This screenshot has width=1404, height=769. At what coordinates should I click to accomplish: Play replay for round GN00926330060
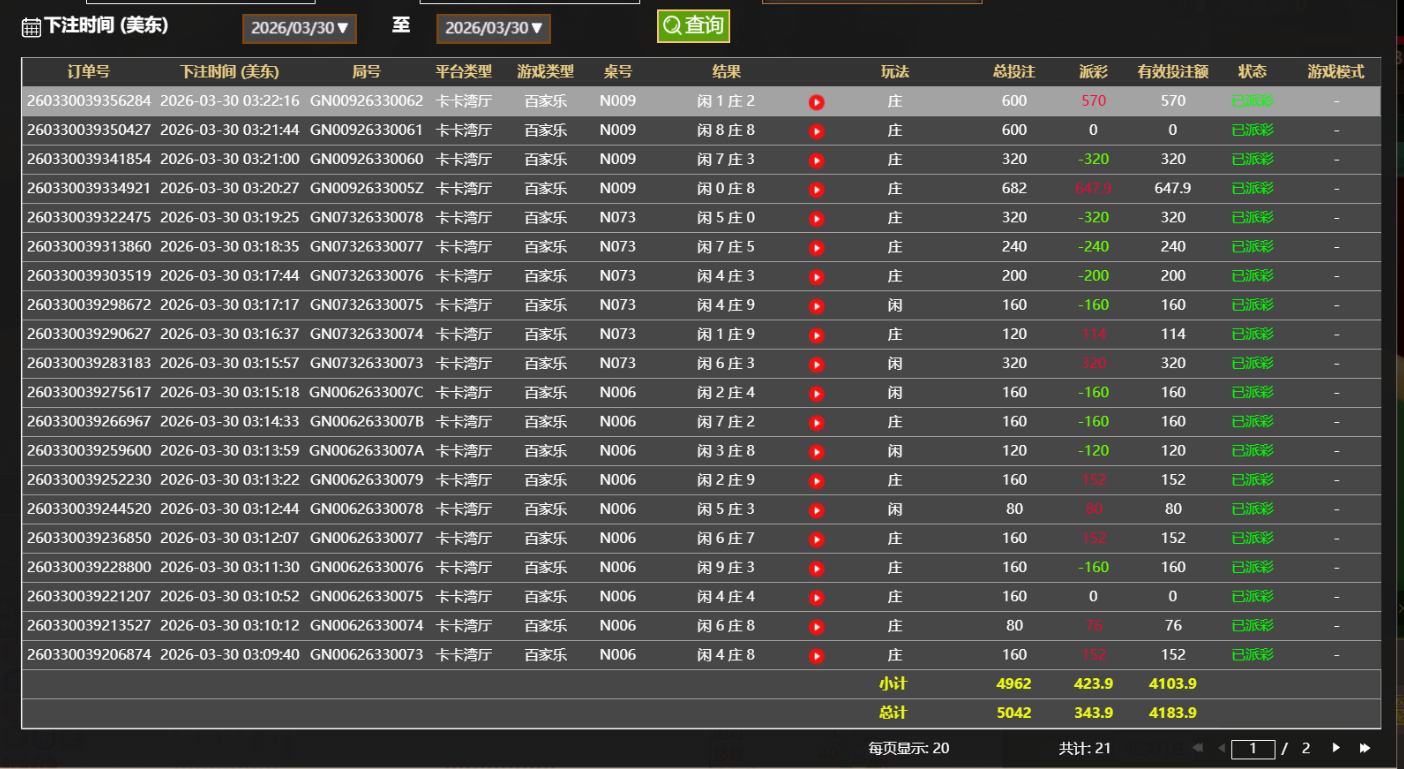[816, 160]
